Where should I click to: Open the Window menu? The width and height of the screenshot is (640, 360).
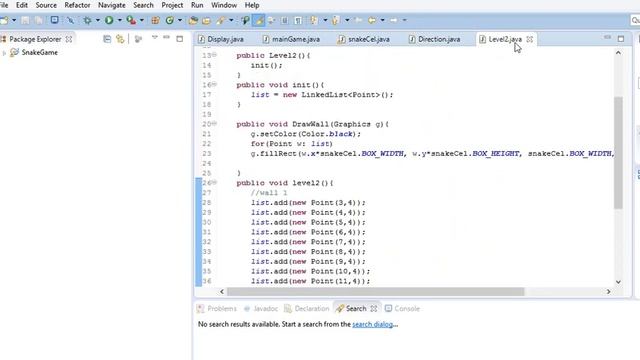click(x=224, y=5)
